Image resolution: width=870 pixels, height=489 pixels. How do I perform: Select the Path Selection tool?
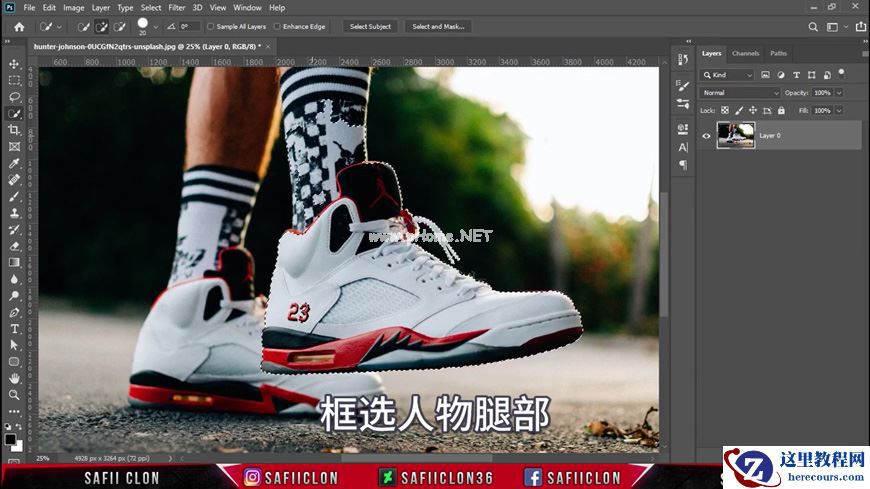(x=14, y=345)
